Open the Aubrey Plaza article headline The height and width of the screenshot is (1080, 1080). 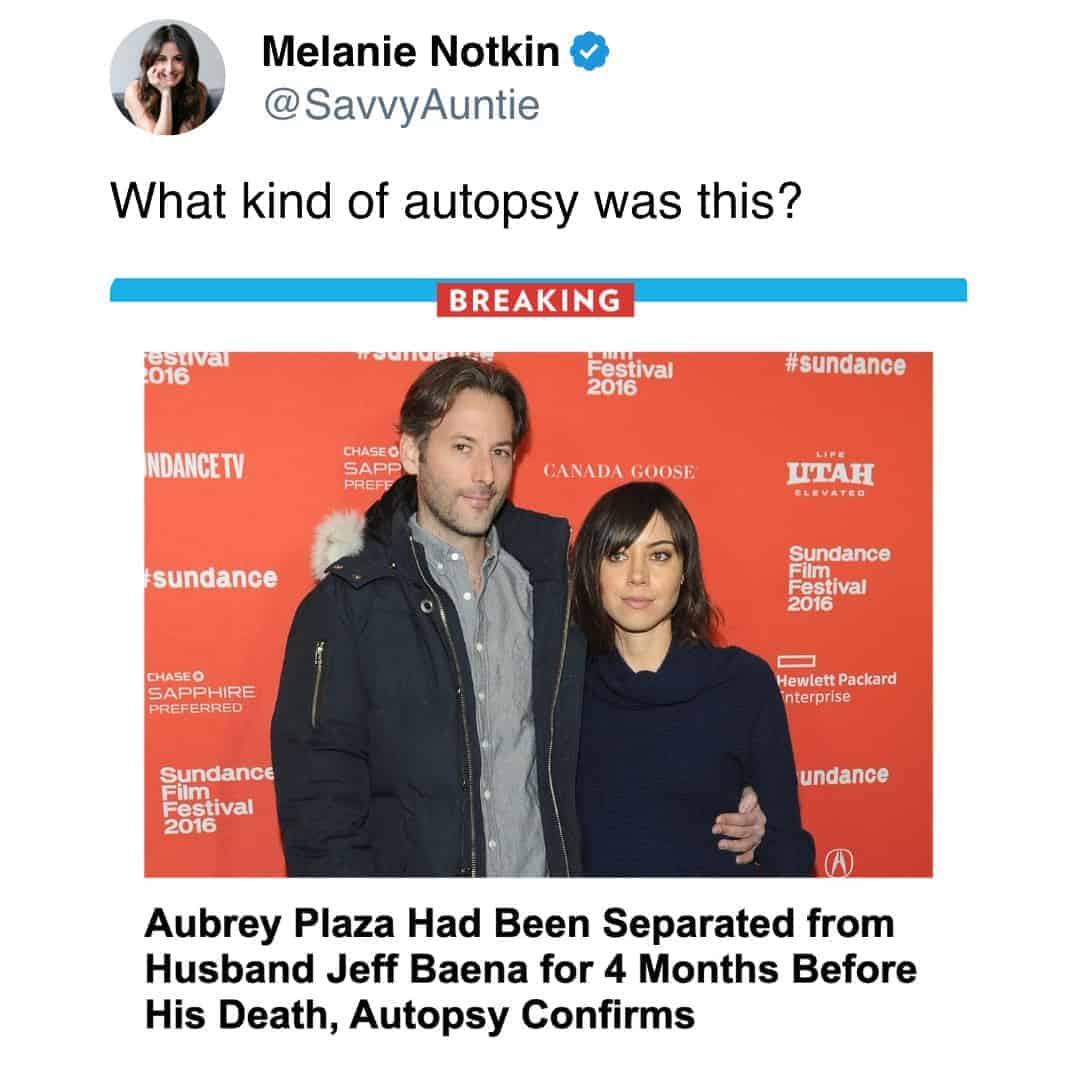530,969
